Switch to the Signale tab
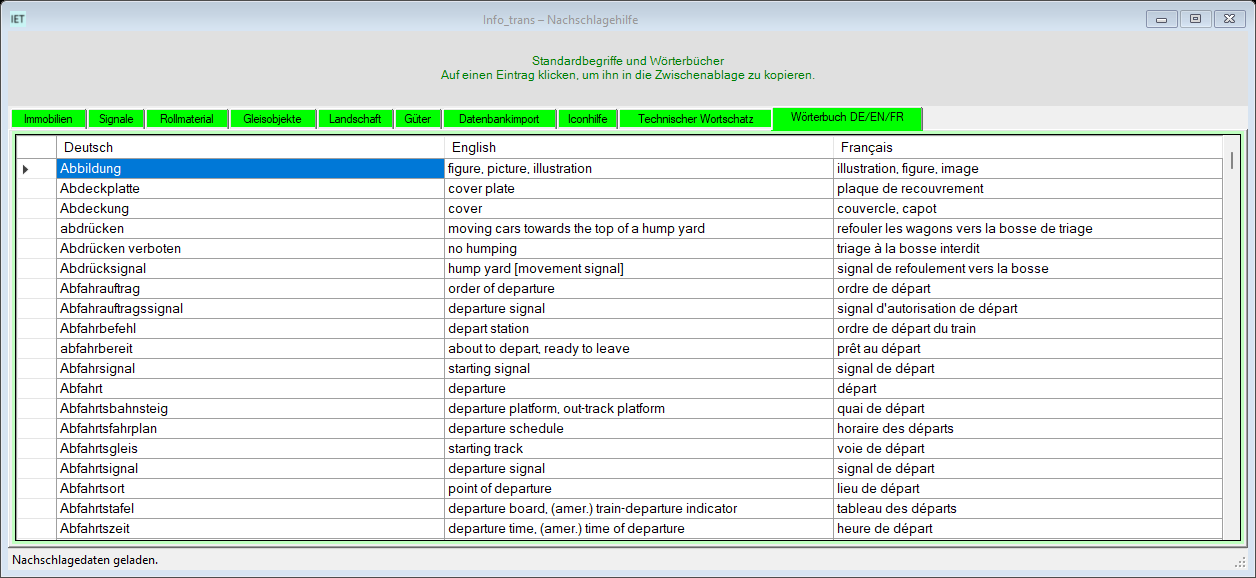The width and height of the screenshot is (1256, 578). tap(116, 119)
